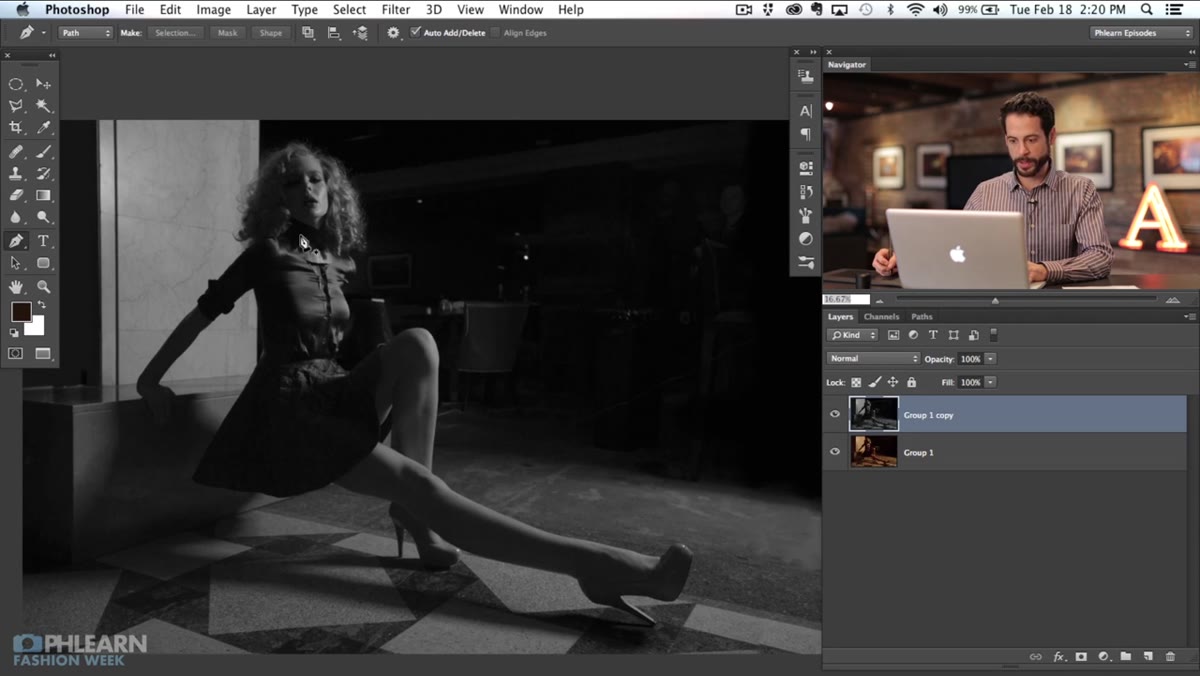Select the Move tool
The image size is (1200, 676).
(44, 84)
